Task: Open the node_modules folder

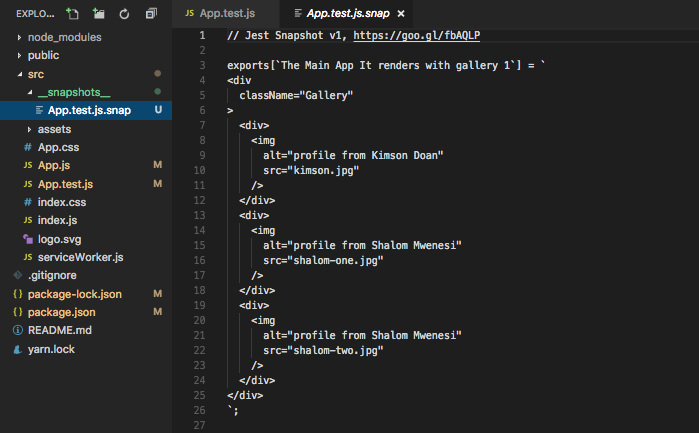Action: coord(65,37)
